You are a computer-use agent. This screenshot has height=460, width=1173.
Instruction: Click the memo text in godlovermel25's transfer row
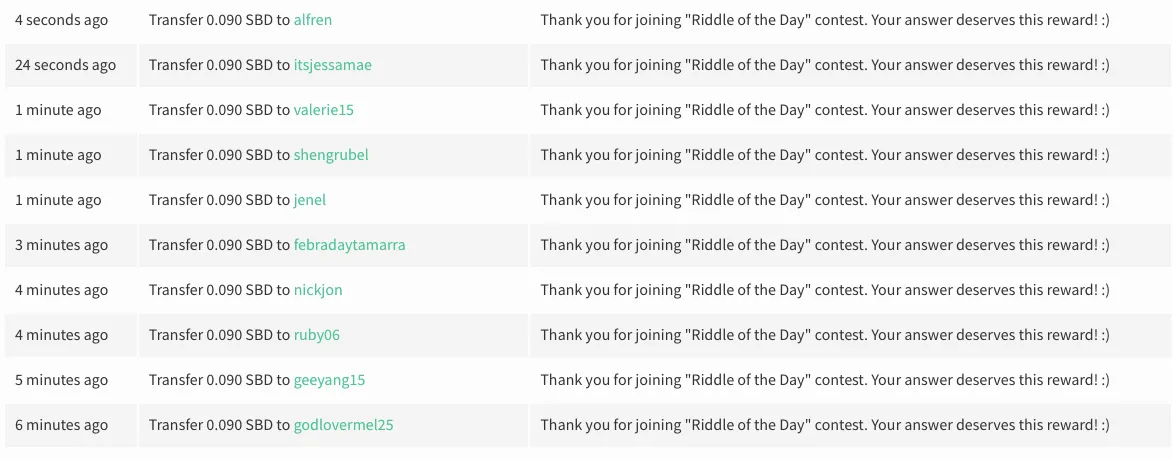tap(825, 425)
